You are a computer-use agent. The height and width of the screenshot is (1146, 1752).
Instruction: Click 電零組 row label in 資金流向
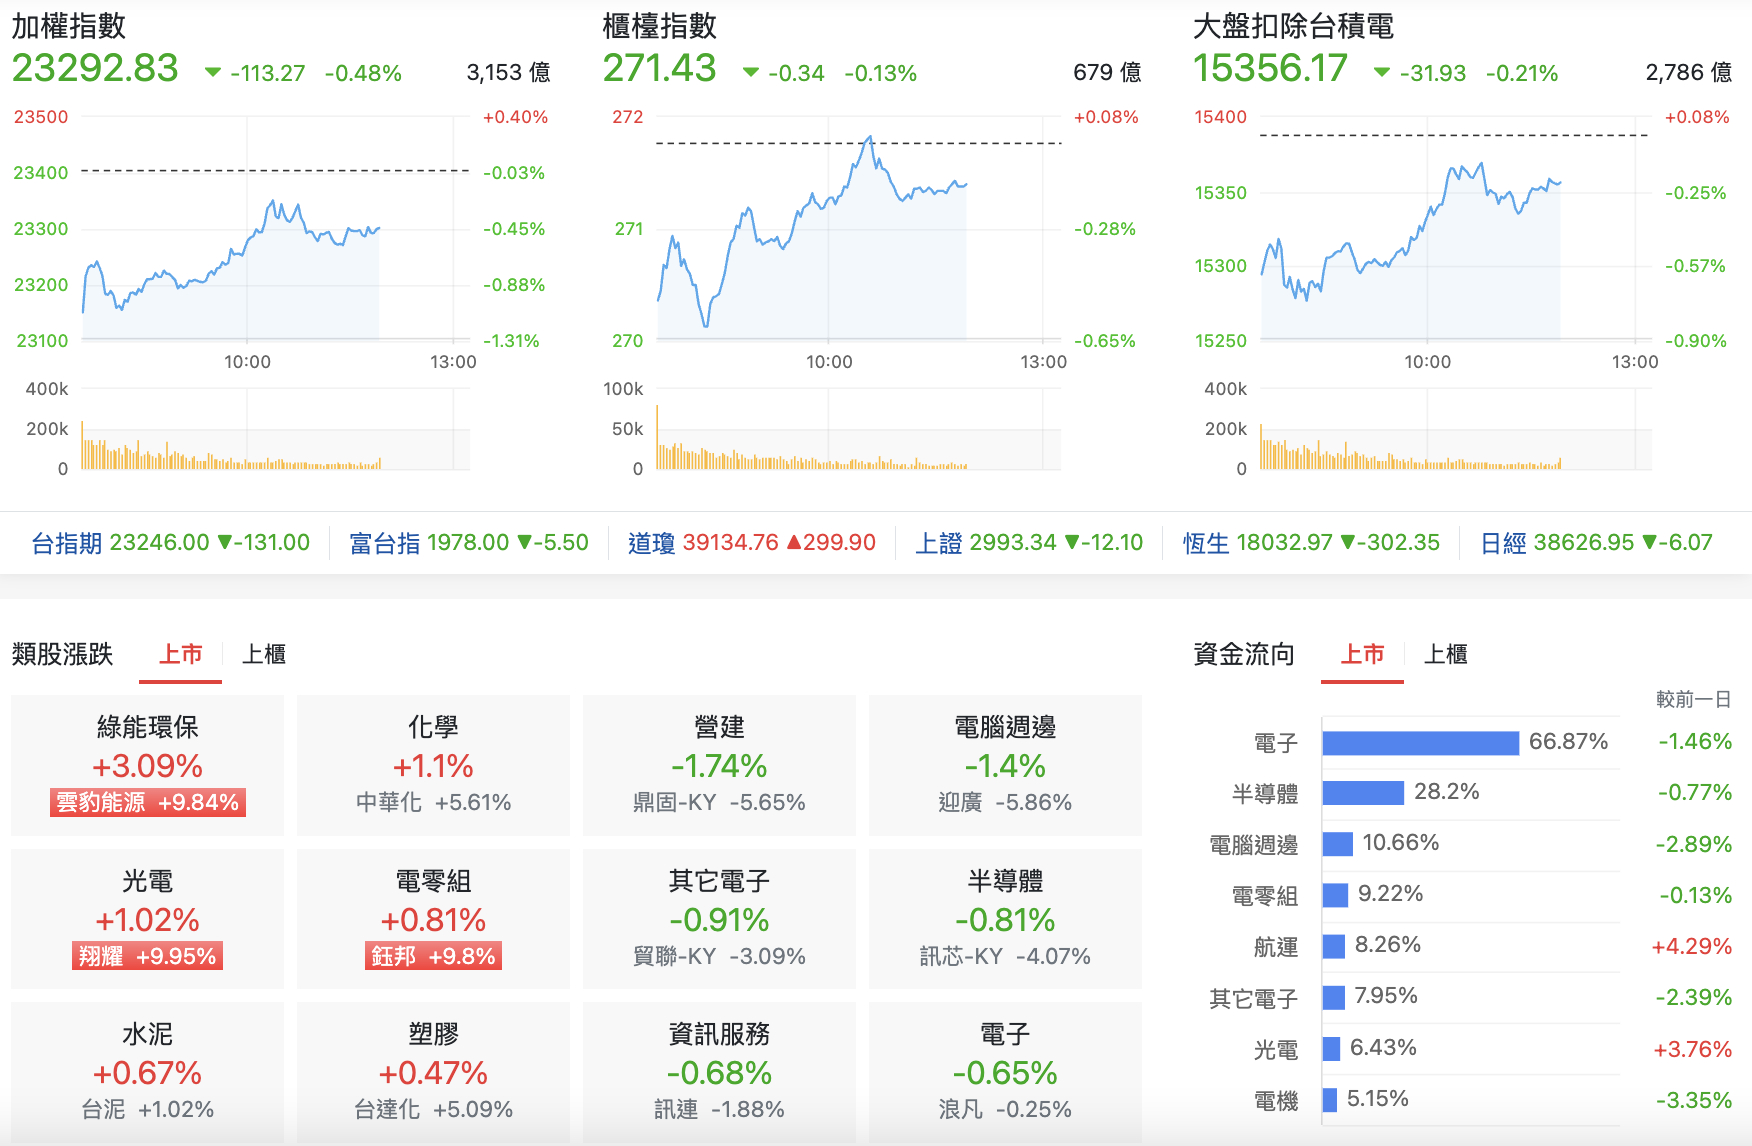click(x=1264, y=896)
